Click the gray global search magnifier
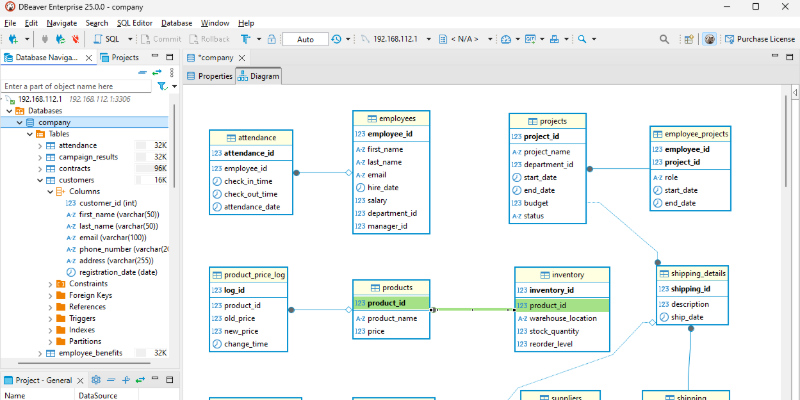Image resolution: width=800 pixels, height=400 pixels. click(x=664, y=39)
